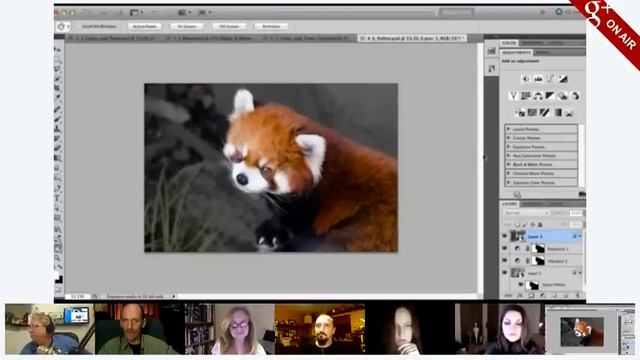The width and height of the screenshot is (640, 360).
Task: Click the layer Opacity value field
Action: (576, 213)
